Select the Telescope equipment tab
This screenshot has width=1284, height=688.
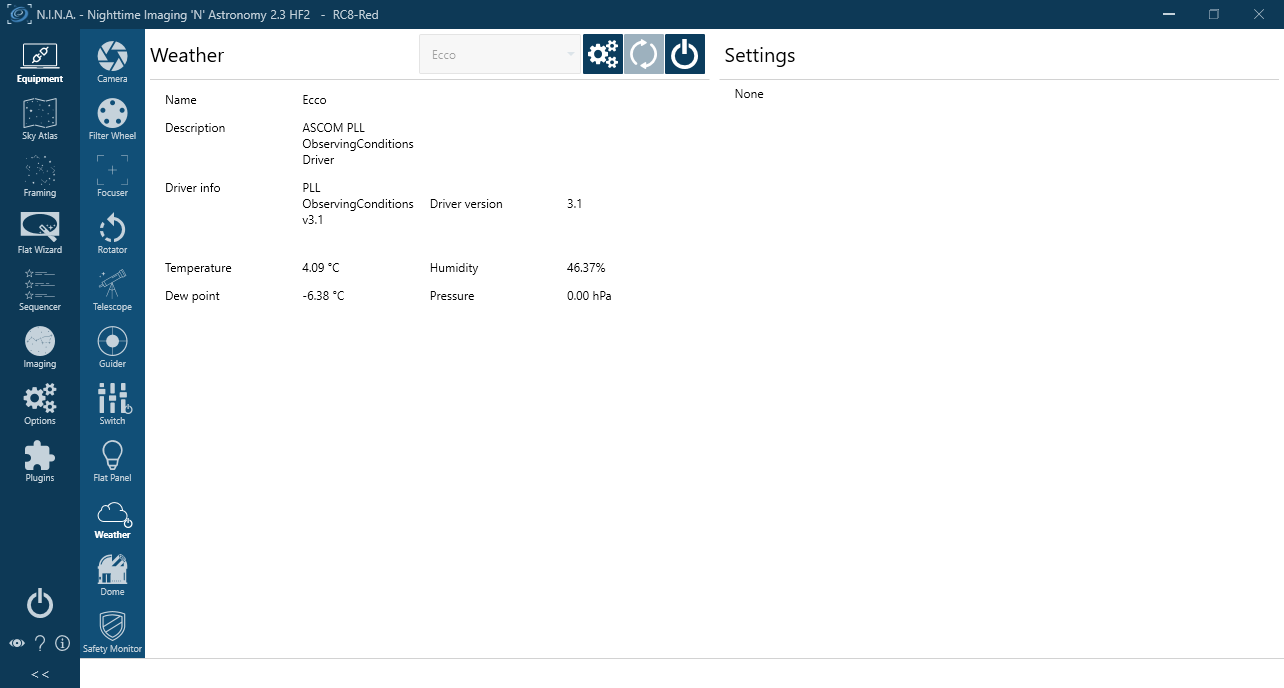[112, 291]
